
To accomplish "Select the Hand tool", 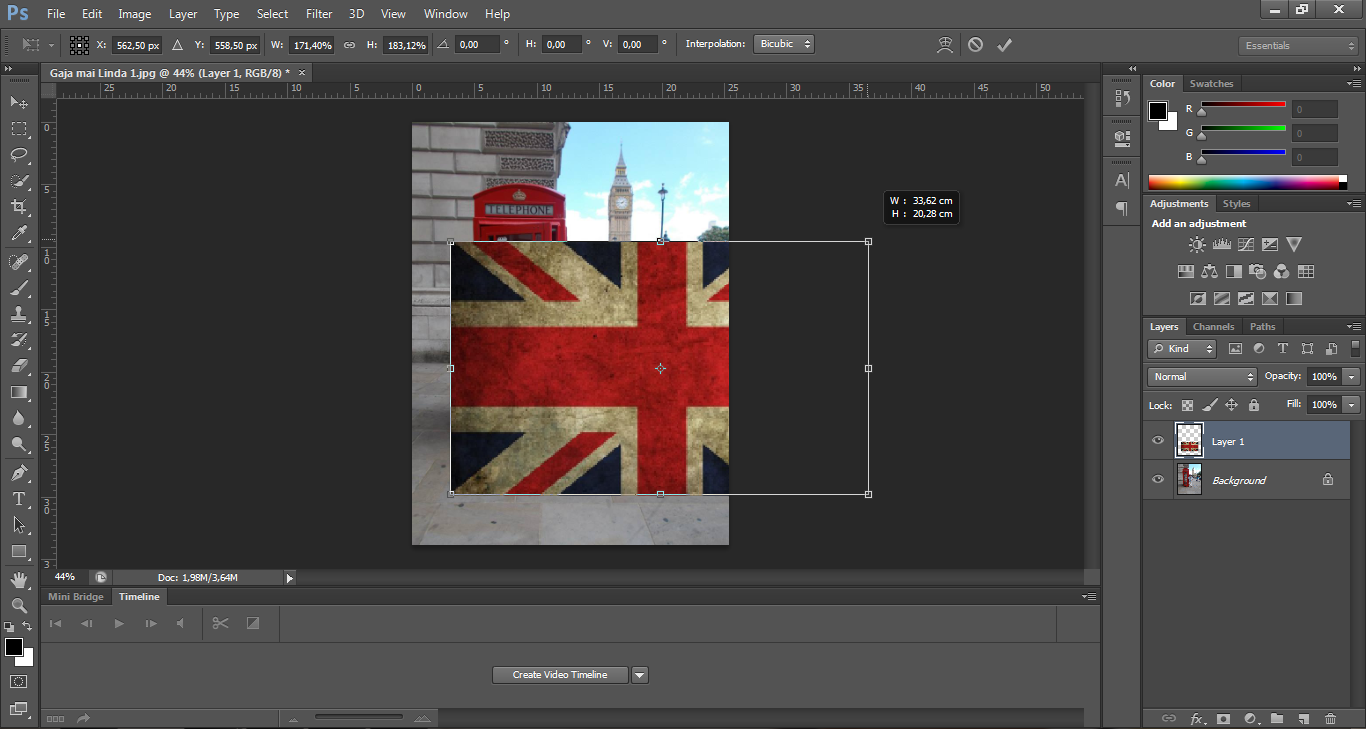I will coord(19,580).
